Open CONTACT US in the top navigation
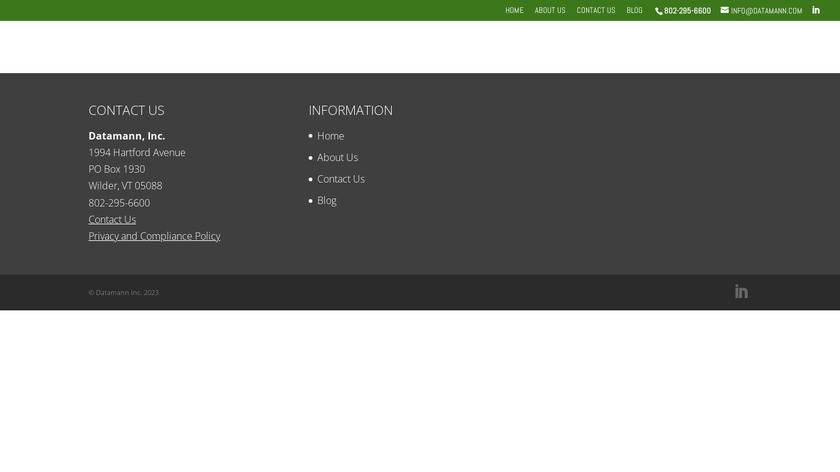The width and height of the screenshot is (840, 472). [x=596, y=10]
